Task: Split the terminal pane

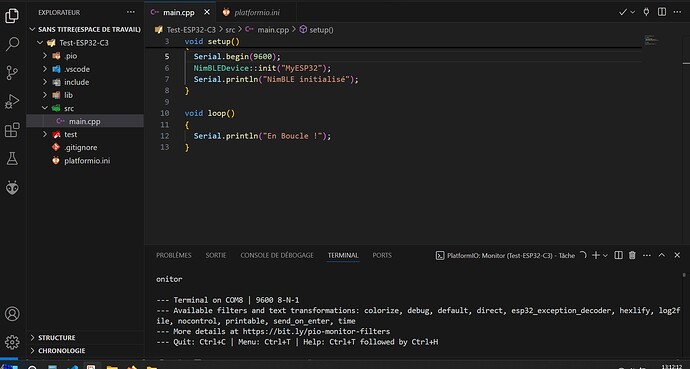Action: [618, 255]
